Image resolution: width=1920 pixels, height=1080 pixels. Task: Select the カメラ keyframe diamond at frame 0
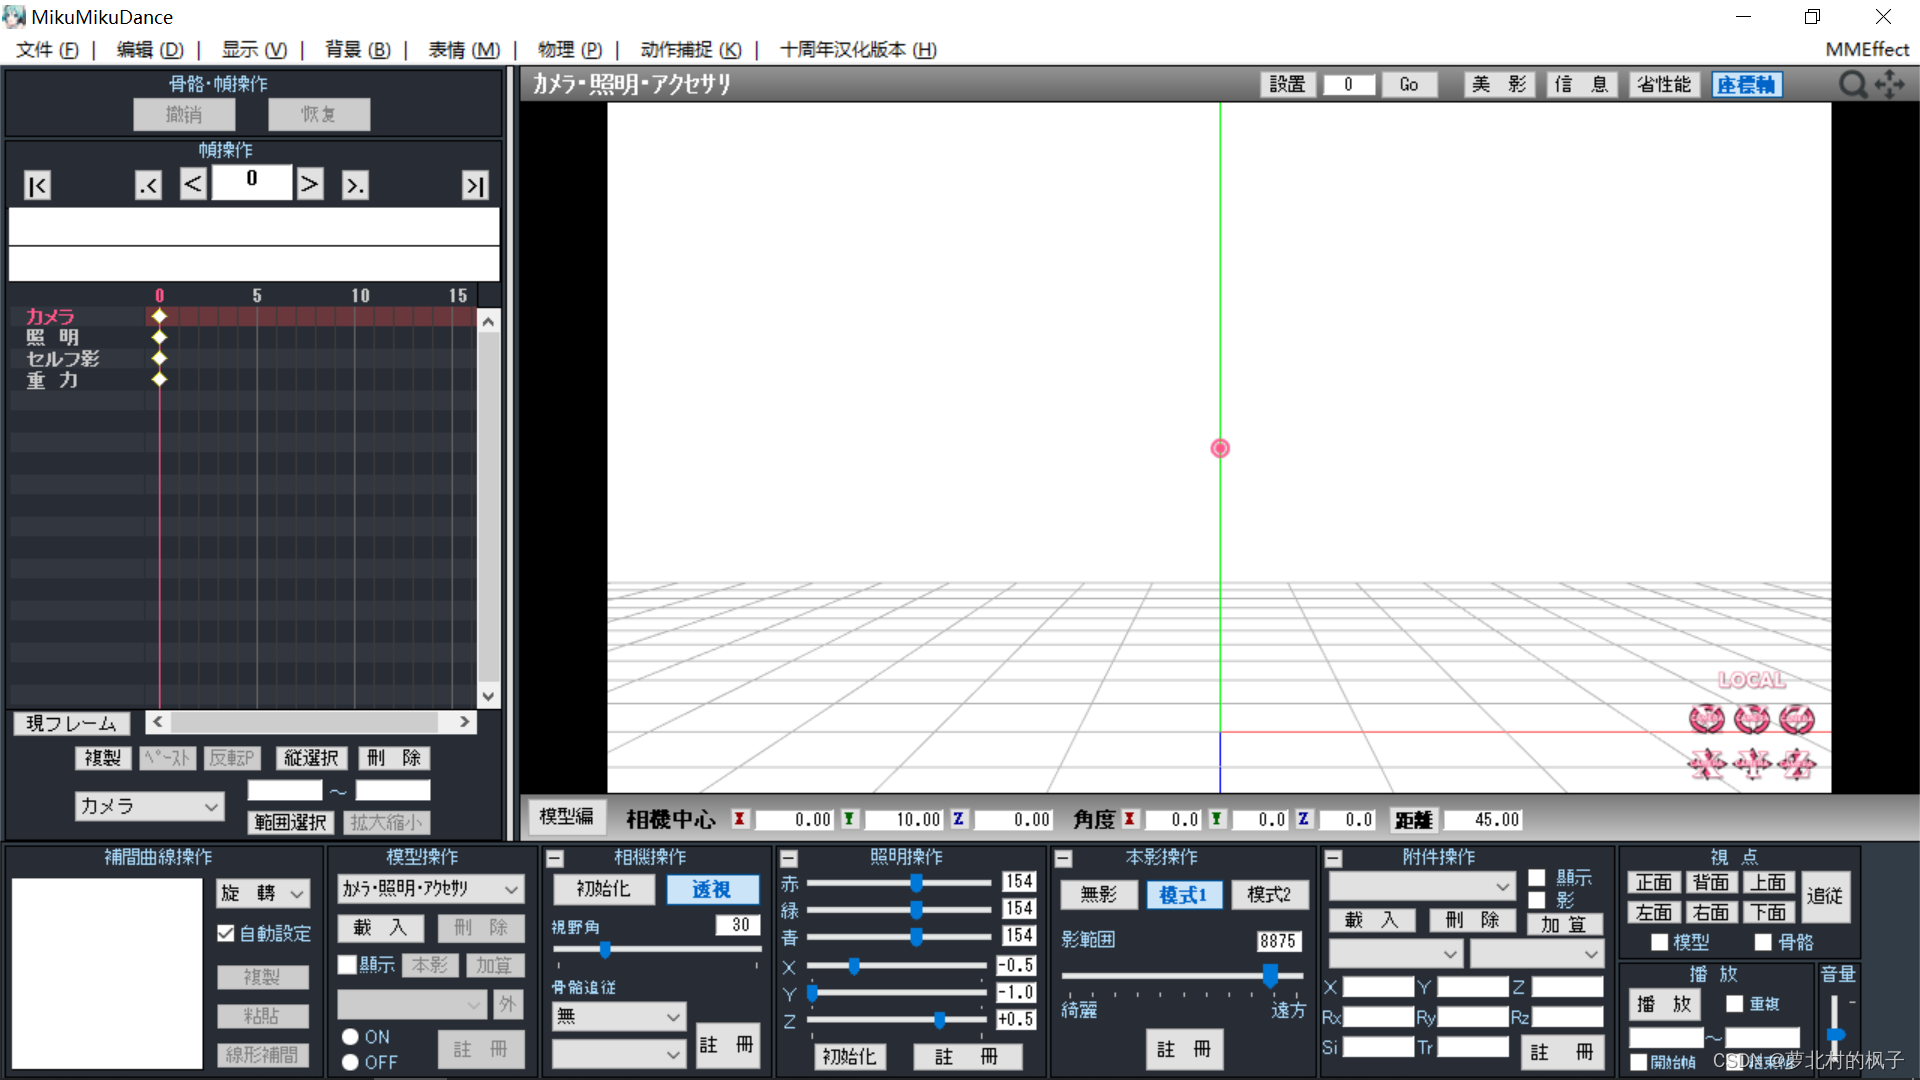click(x=159, y=316)
